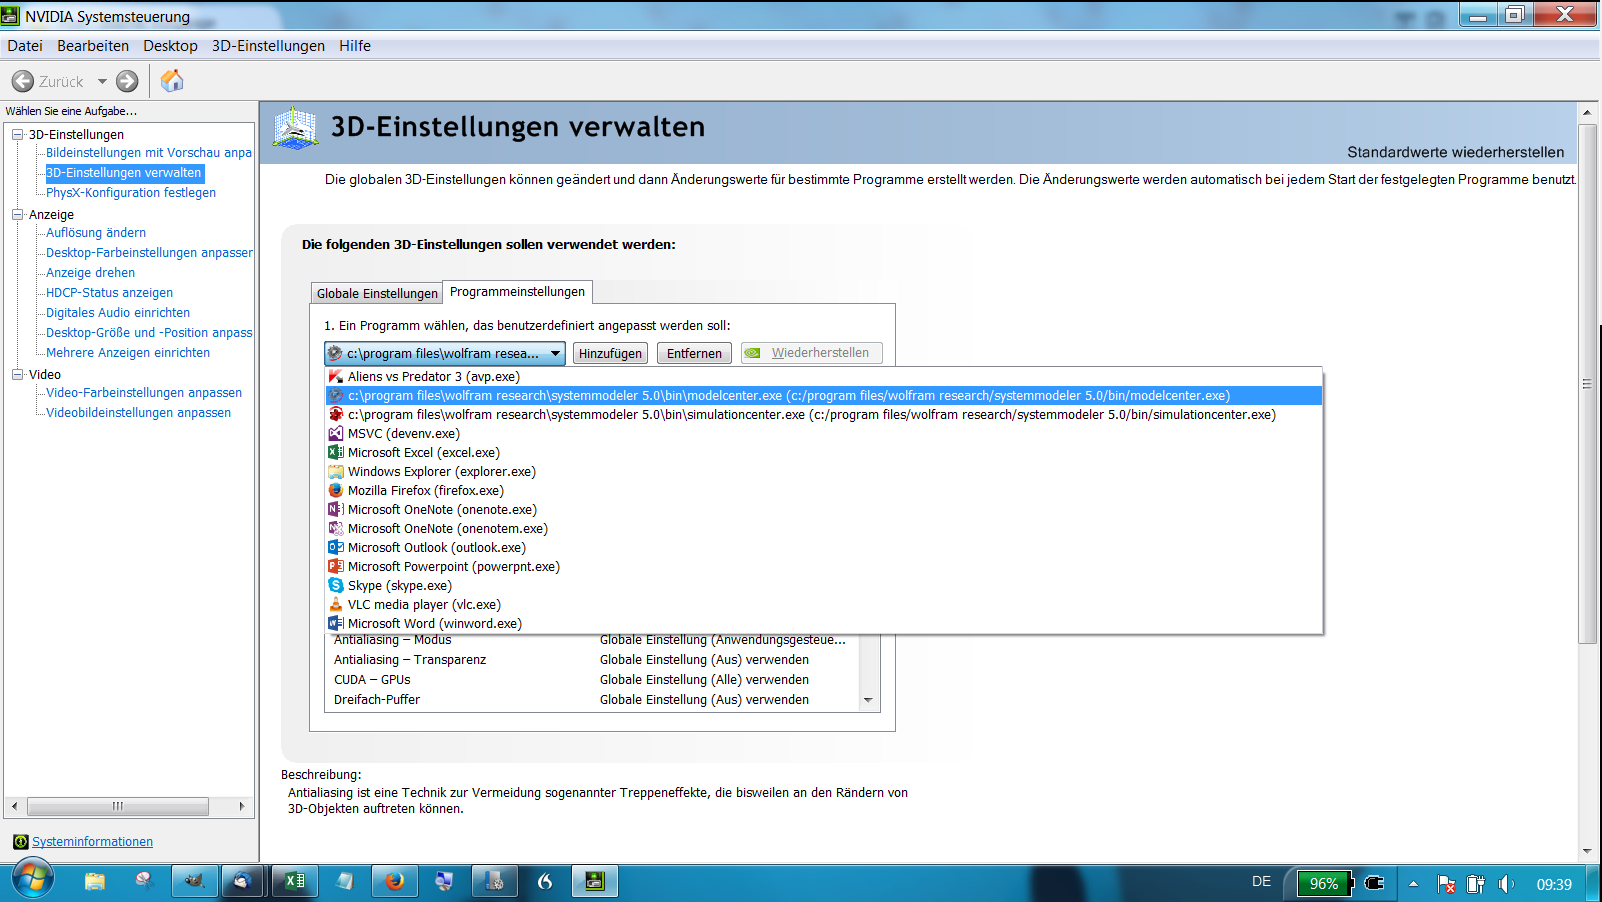Select 3D-Einstellungen verwalten tree item
This screenshot has height=902, width=1602.
click(x=124, y=173)
